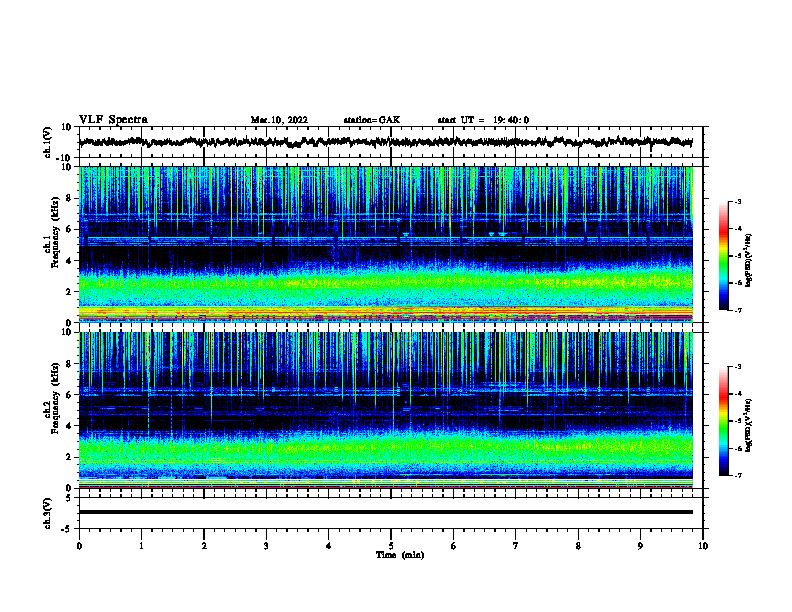Click the "VLF Spectra" plot title
Image resolution: width=792 pixels, height=612 pixels.
pos(113,120)
